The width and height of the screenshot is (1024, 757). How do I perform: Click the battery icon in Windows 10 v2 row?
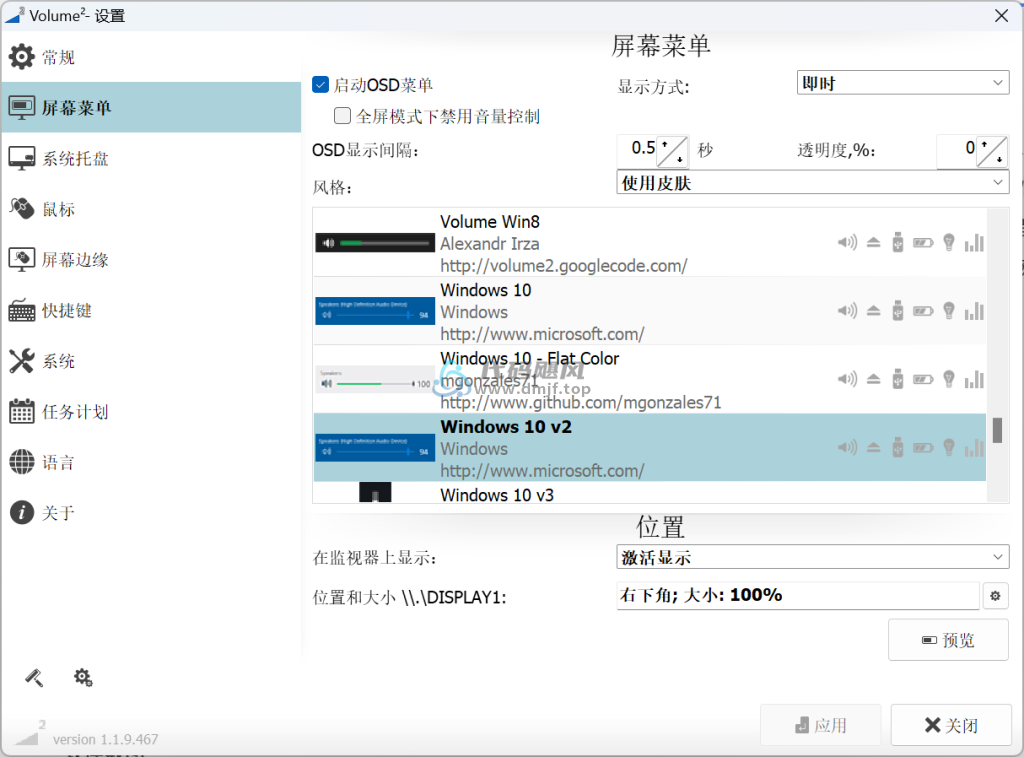click(x=923, y=447)
